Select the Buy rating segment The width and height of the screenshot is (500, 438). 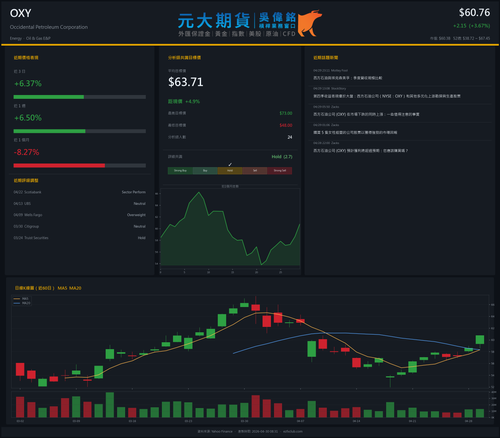(205, 171)
